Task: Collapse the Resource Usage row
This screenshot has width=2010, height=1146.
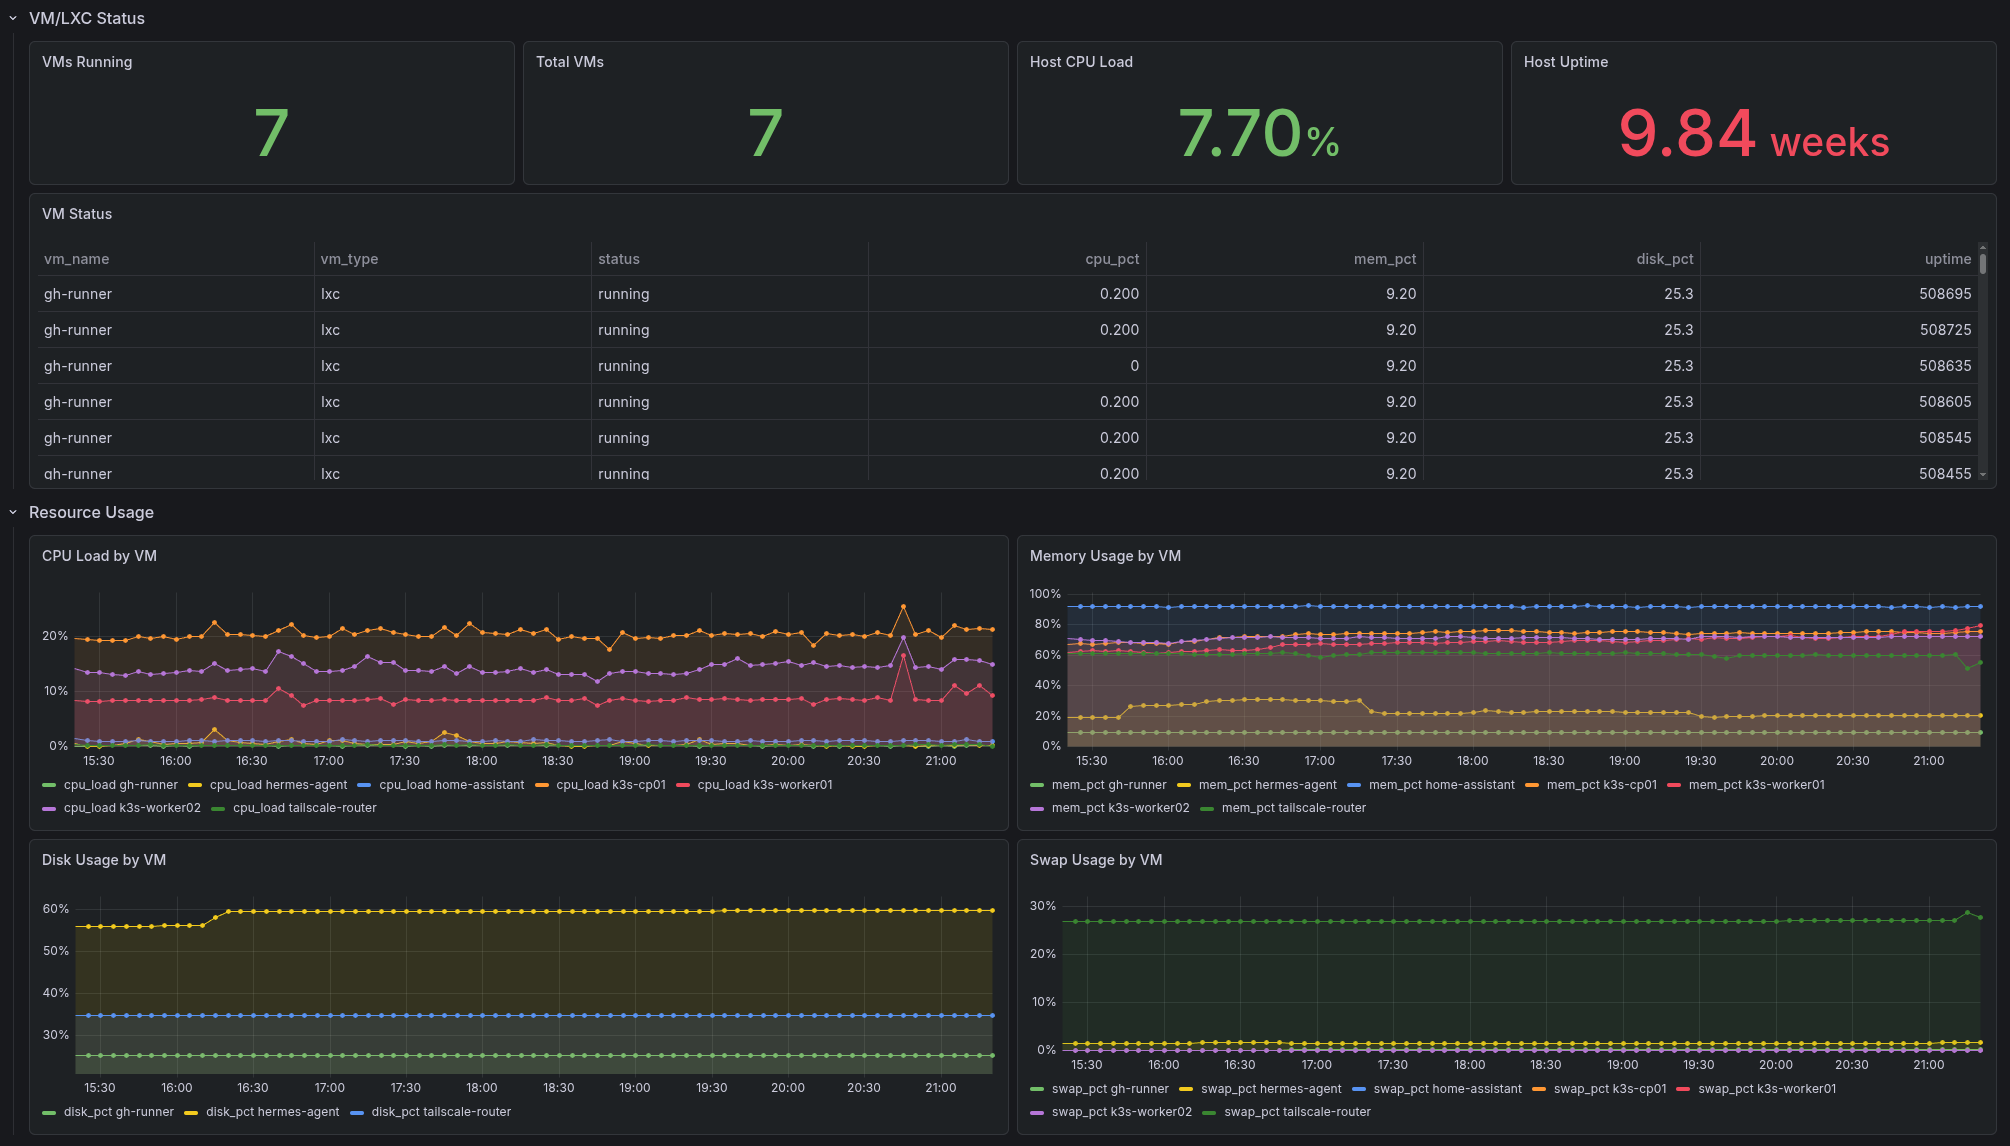Action: (13, 512)
